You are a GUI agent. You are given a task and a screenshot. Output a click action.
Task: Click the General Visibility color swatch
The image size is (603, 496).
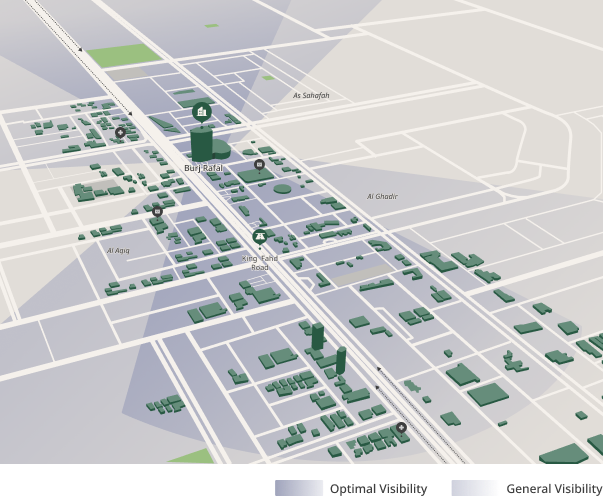(475, 488)
